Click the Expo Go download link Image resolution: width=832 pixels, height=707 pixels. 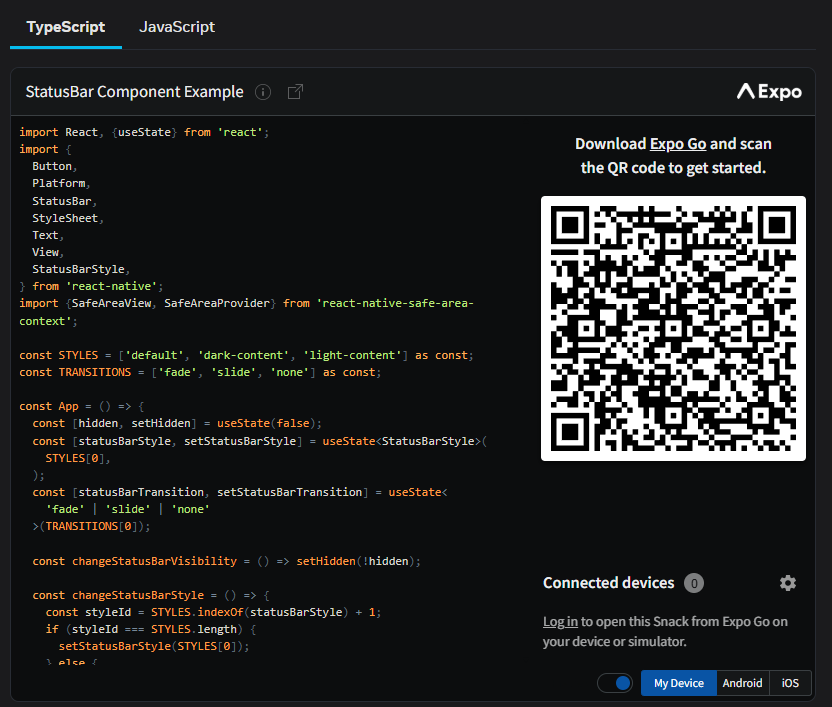point(678,144)
